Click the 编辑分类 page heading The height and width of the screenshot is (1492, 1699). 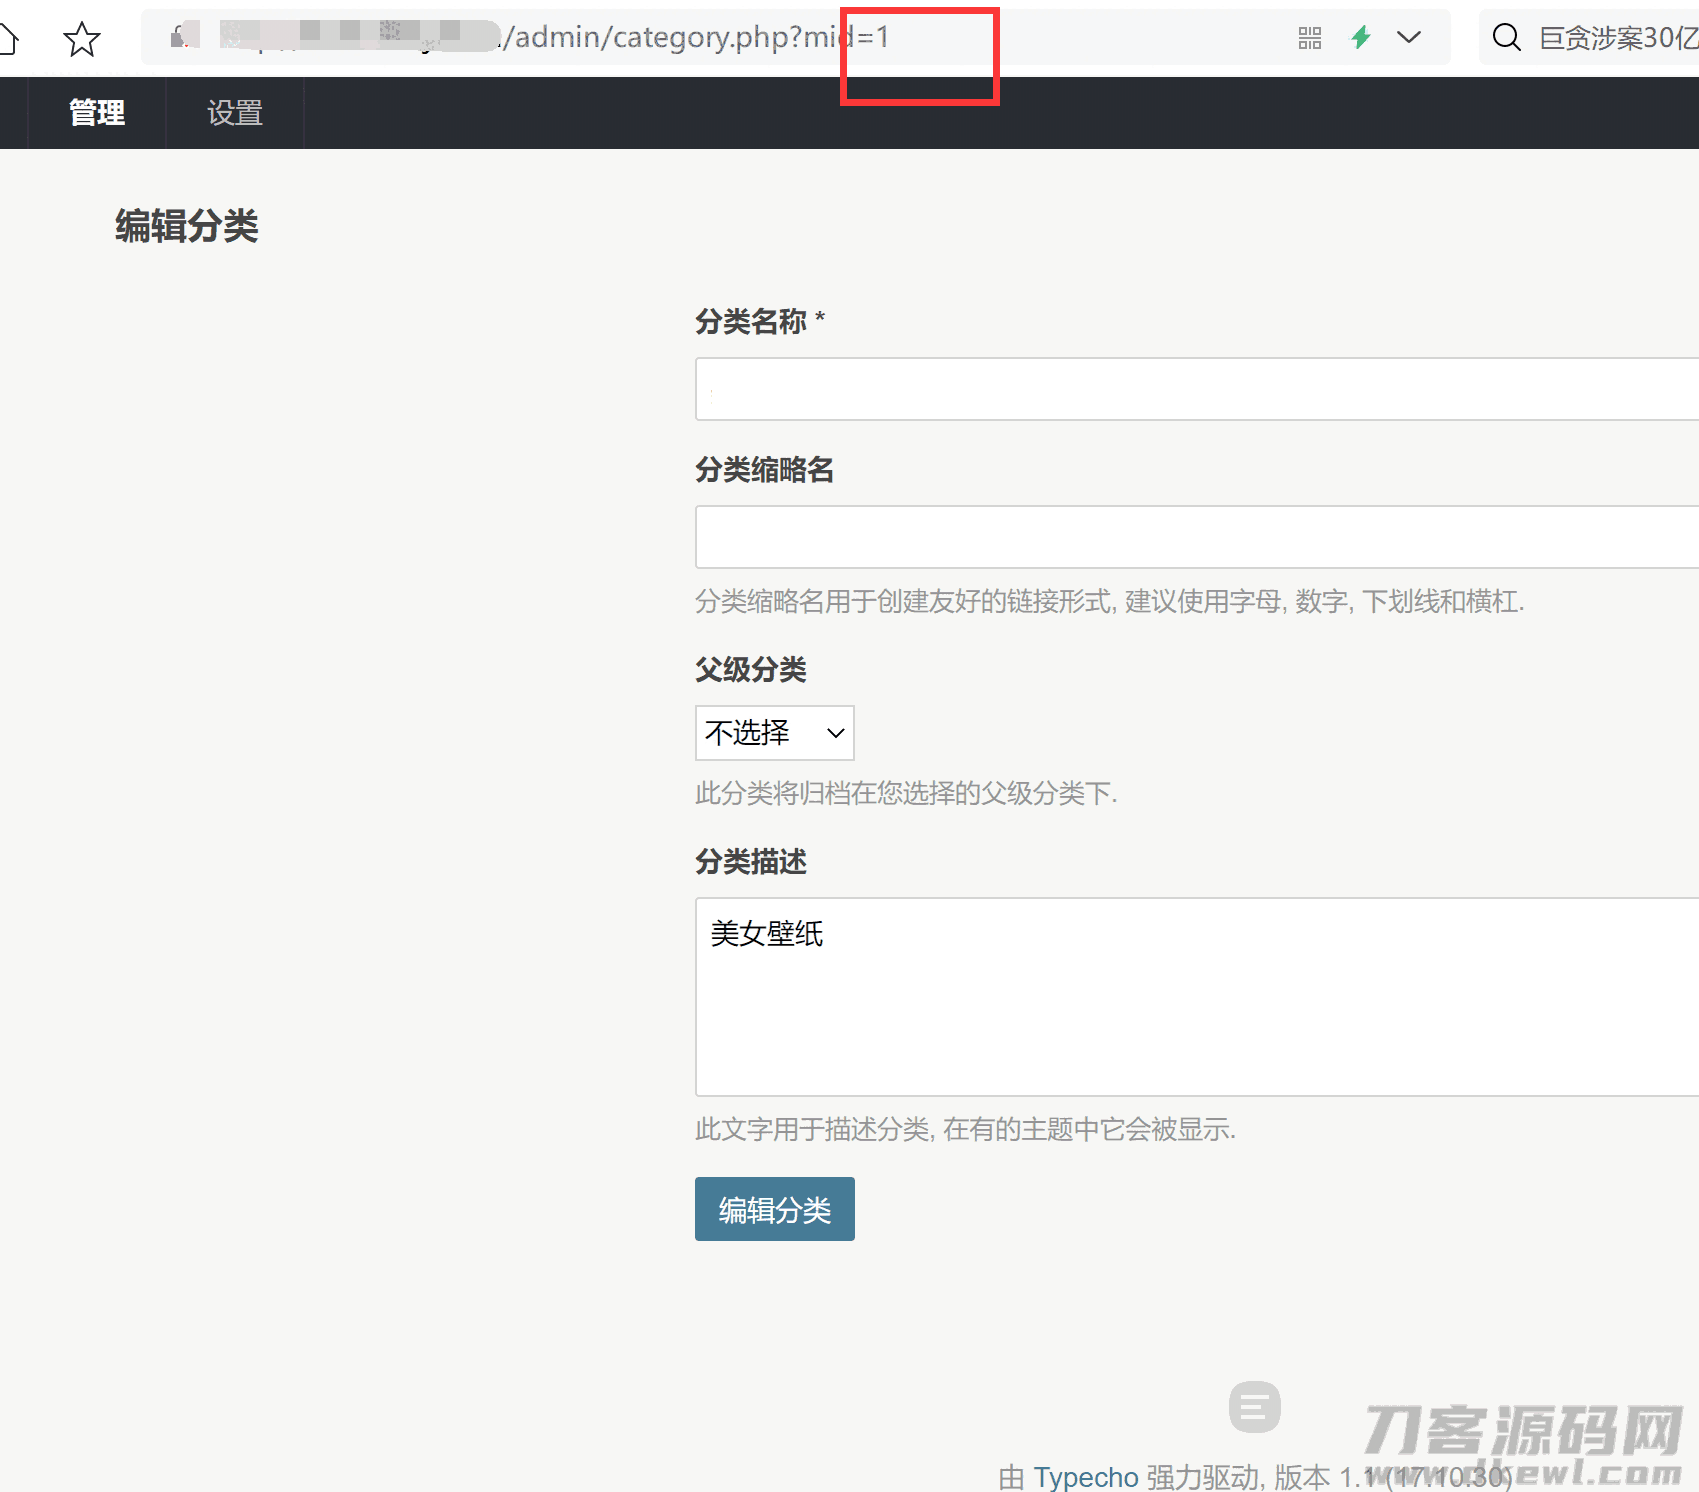(x=187, y=226)
